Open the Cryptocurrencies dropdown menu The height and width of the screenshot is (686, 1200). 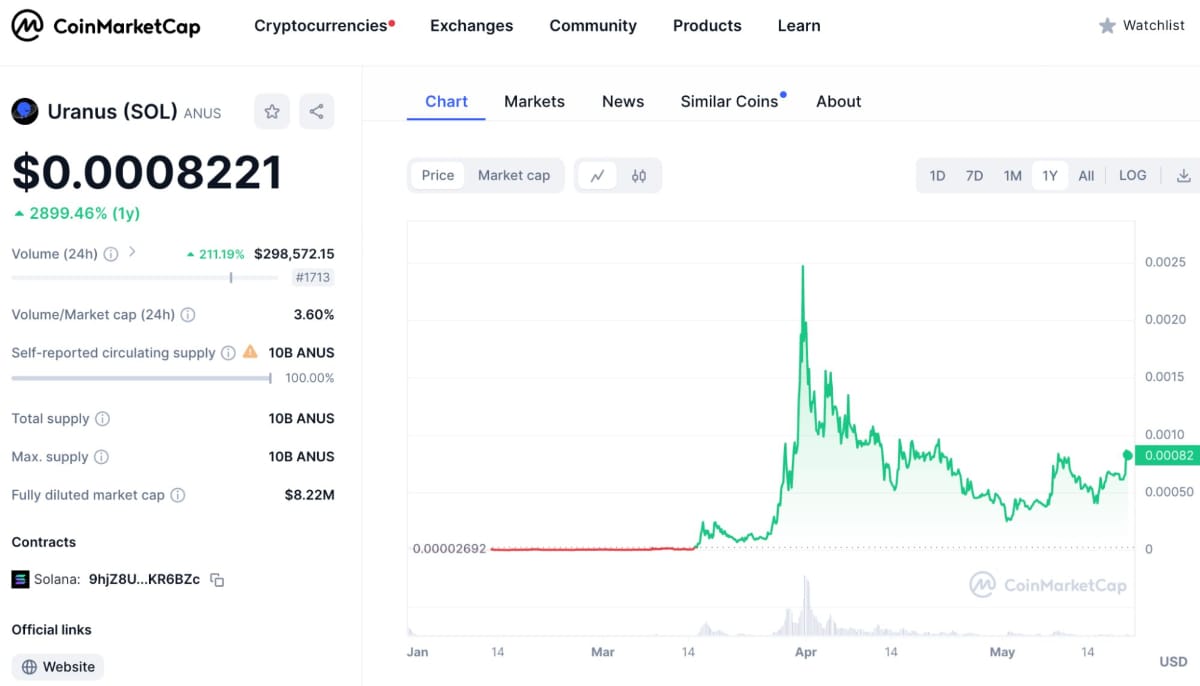pos(322,26)
